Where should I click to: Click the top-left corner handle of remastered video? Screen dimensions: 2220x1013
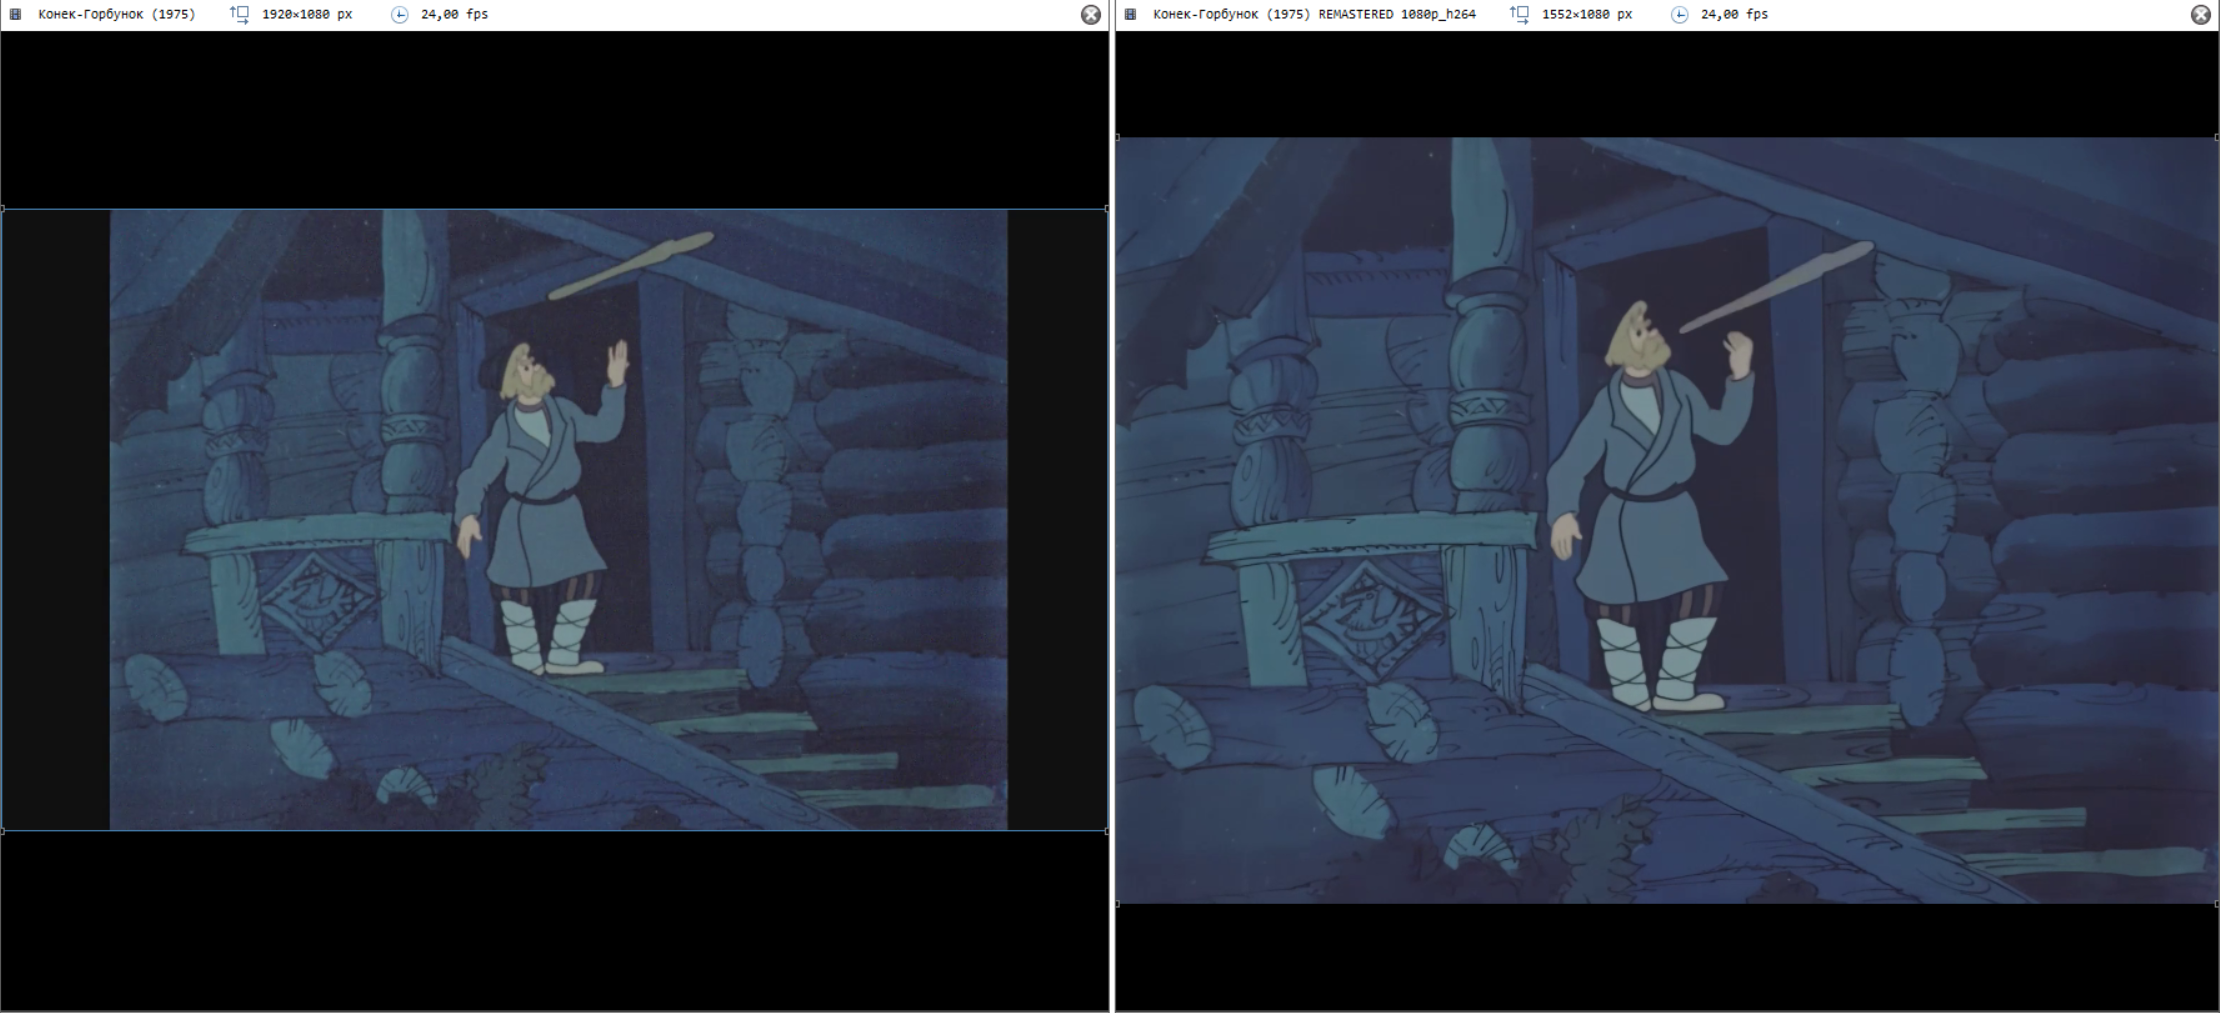coord(1118,138)
